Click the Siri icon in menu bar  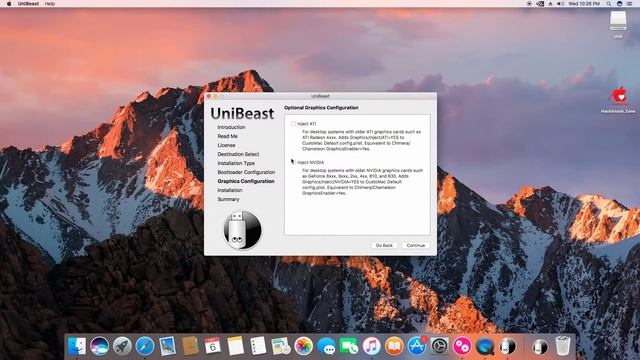[x=619, y=4]
